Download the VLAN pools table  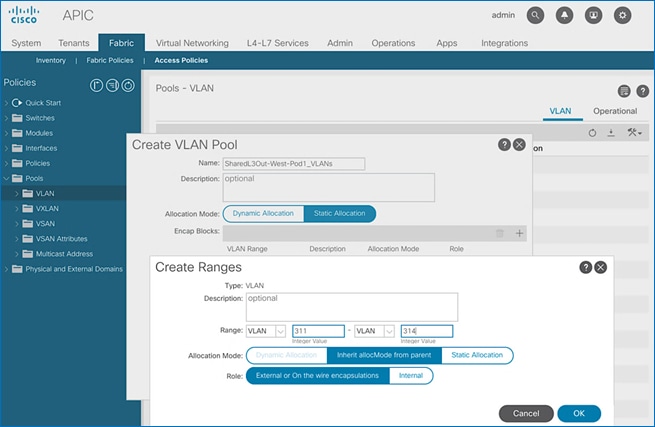coord(611,133)
